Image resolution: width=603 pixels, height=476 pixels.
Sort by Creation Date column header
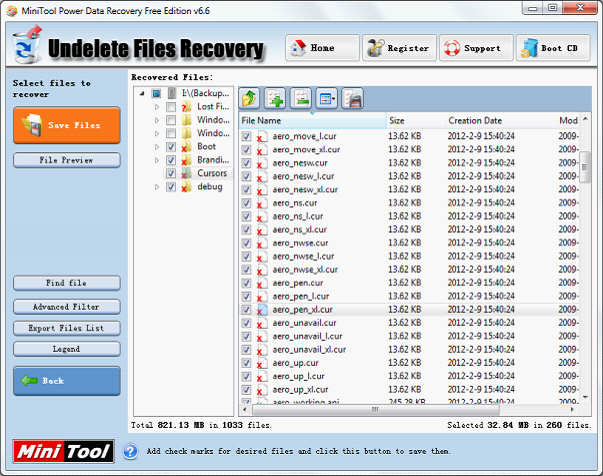500,121
